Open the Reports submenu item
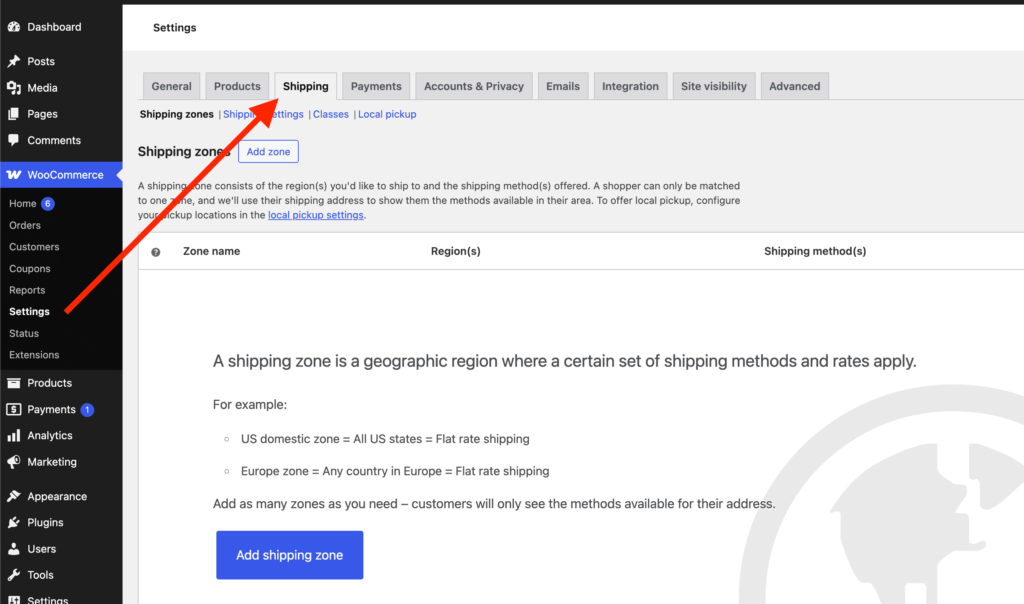Screen dimensions: 1024x604 (27, 290)
